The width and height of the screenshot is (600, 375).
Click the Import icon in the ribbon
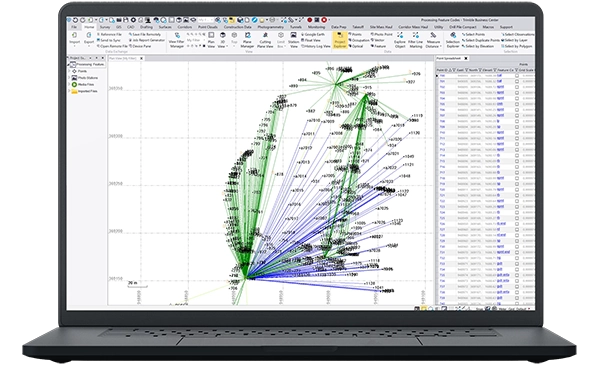(75, 36)
